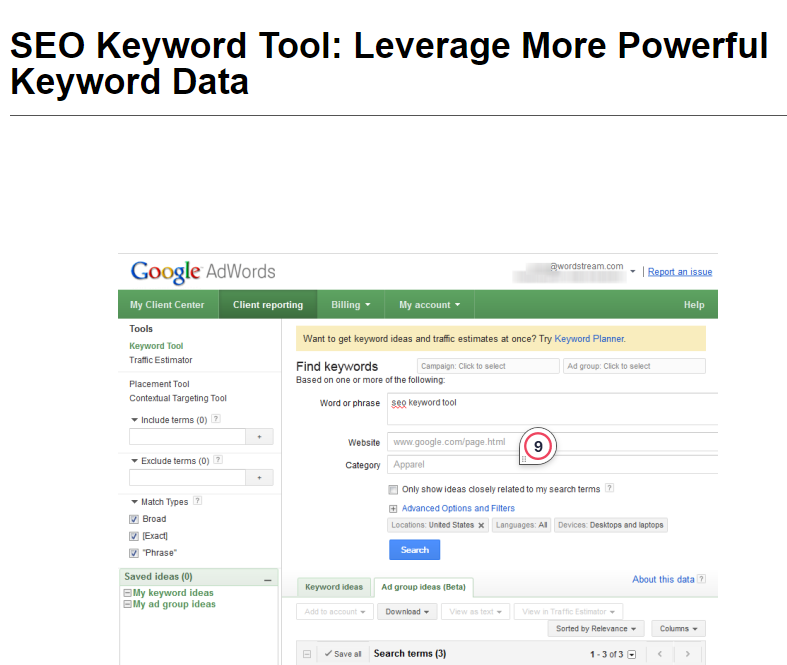Toggle the Broad match type checkbox
787x665 pixels.
[x=134, y=519]
